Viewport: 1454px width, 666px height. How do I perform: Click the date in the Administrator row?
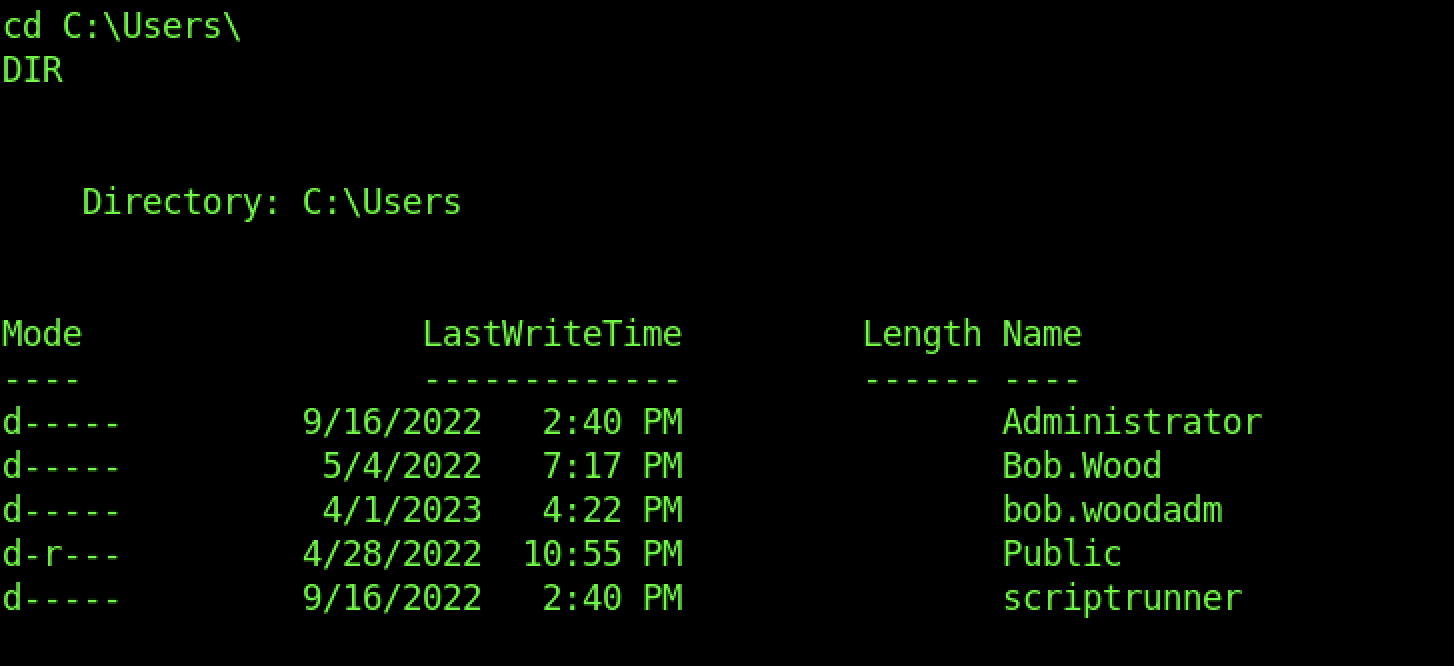click(391, 422)
